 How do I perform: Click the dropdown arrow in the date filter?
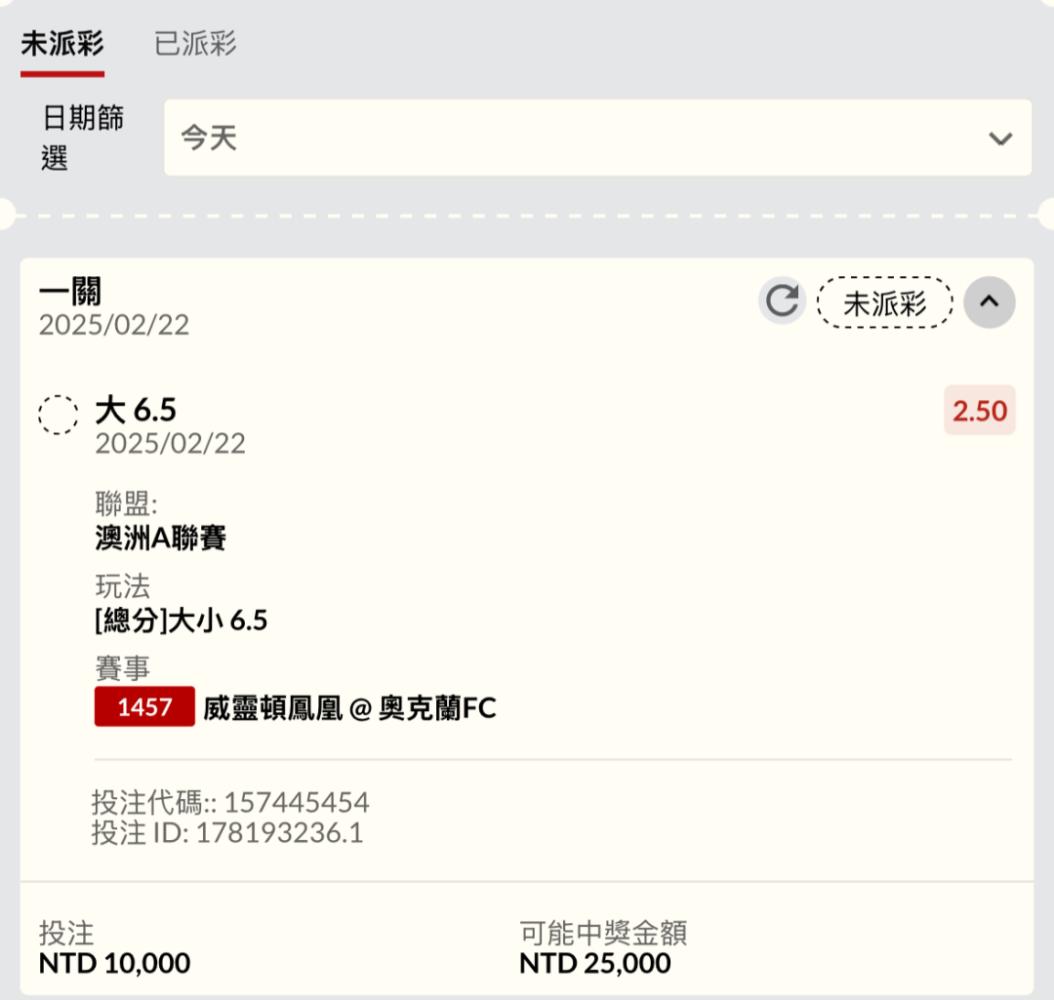(1000, 138)
